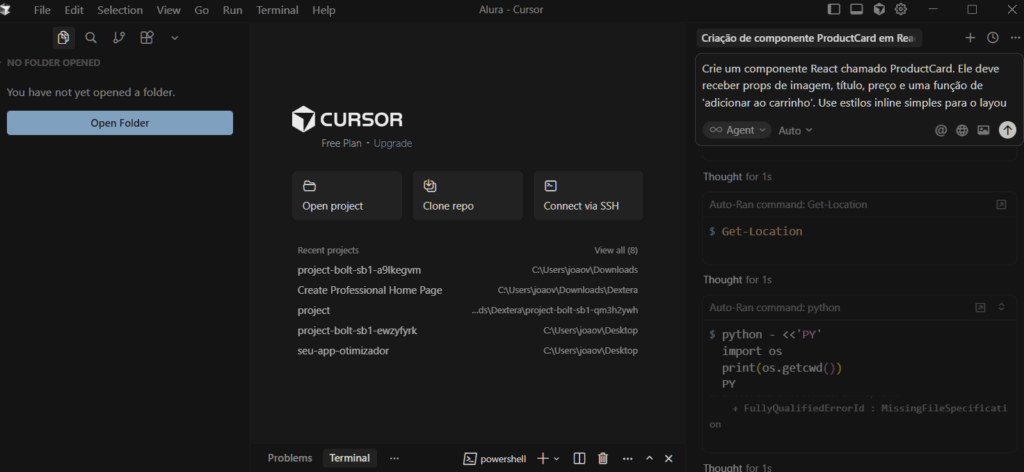Open Cursor settings gear icon

point(901,9)
